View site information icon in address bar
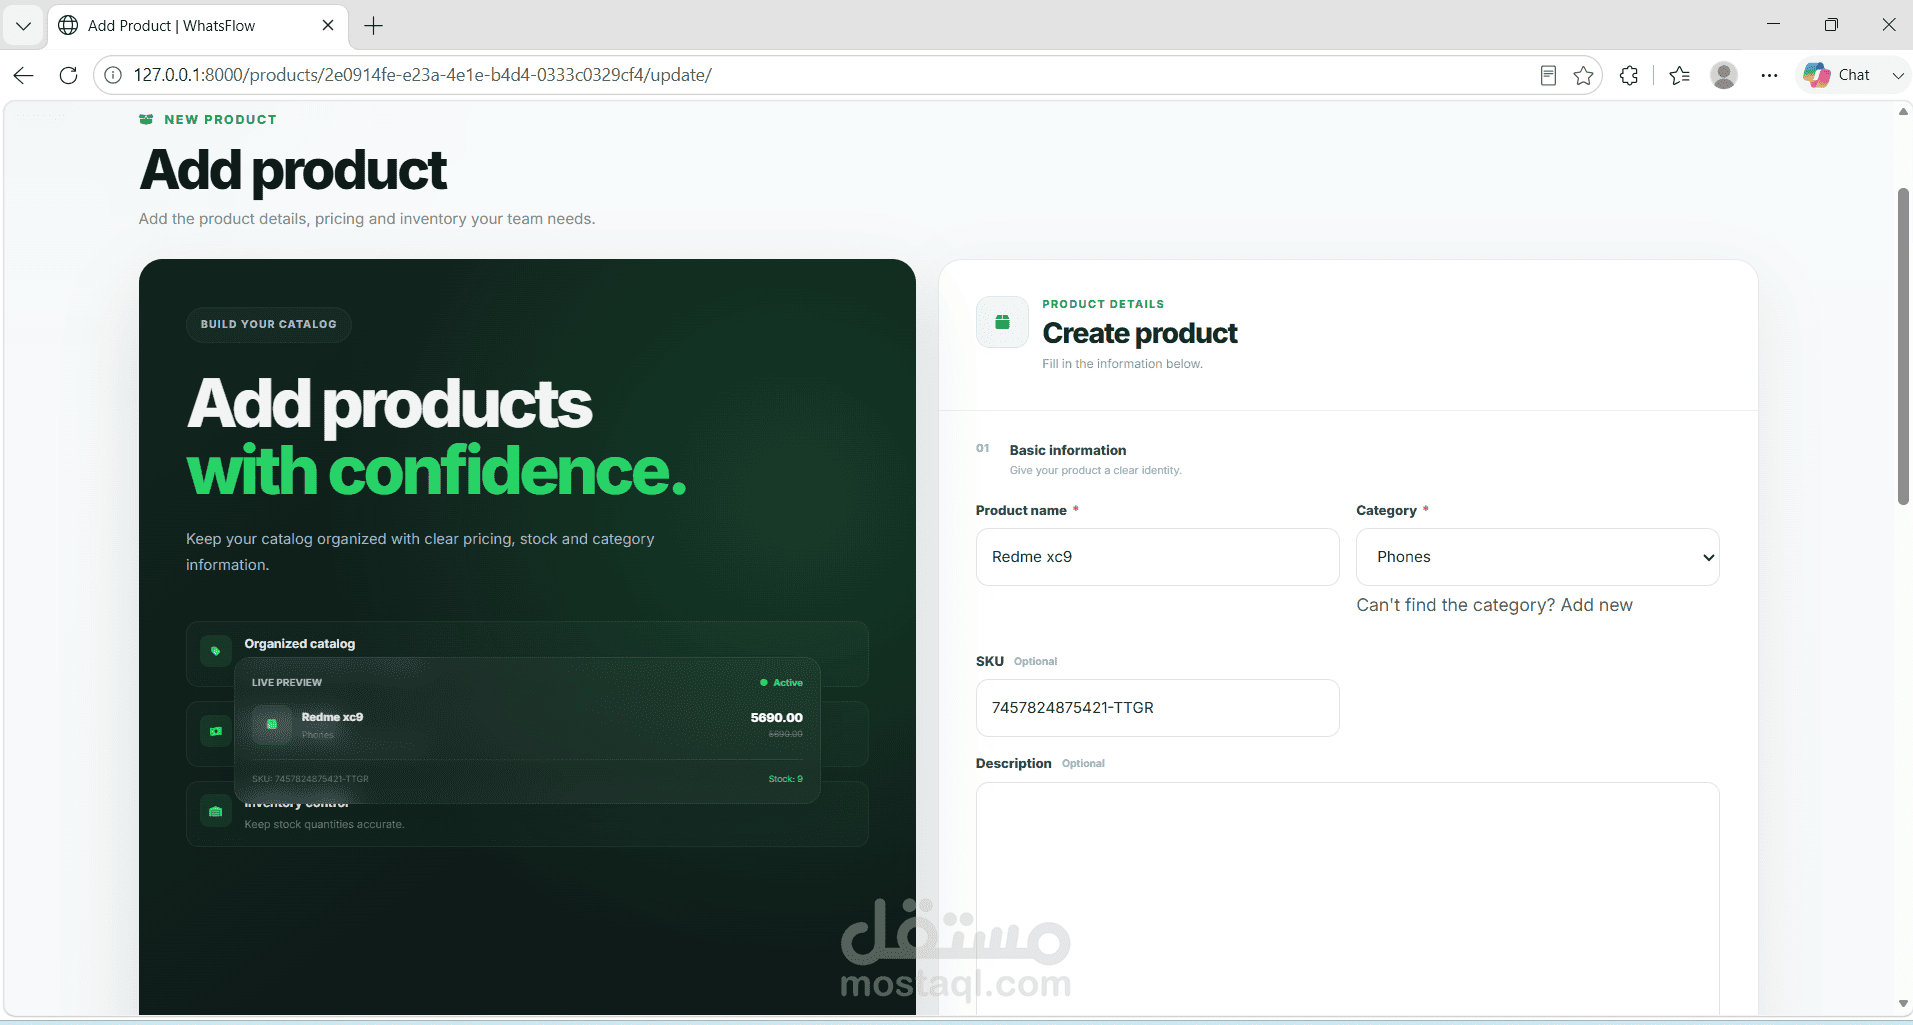This screenshot has height=1025, width=1913. click(x=114, y=75)
